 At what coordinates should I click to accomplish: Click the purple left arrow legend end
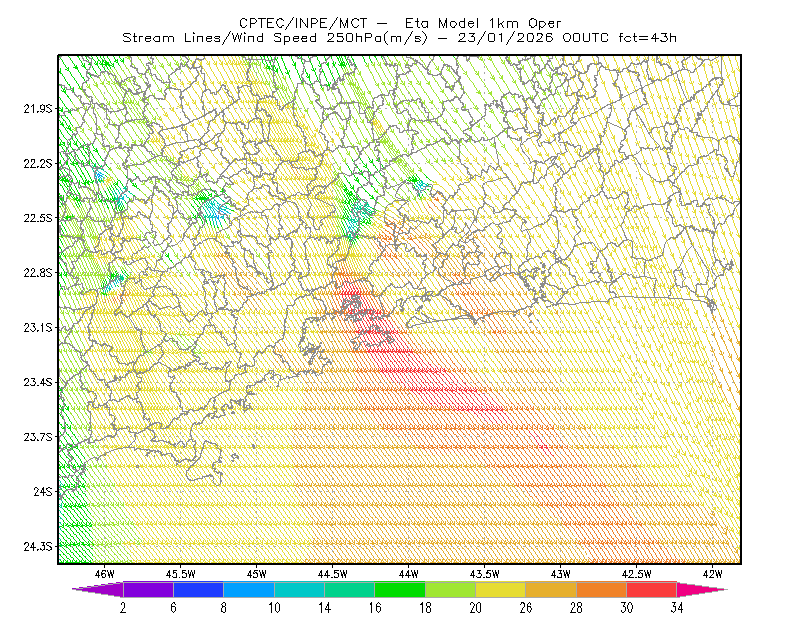click(98, 589)
